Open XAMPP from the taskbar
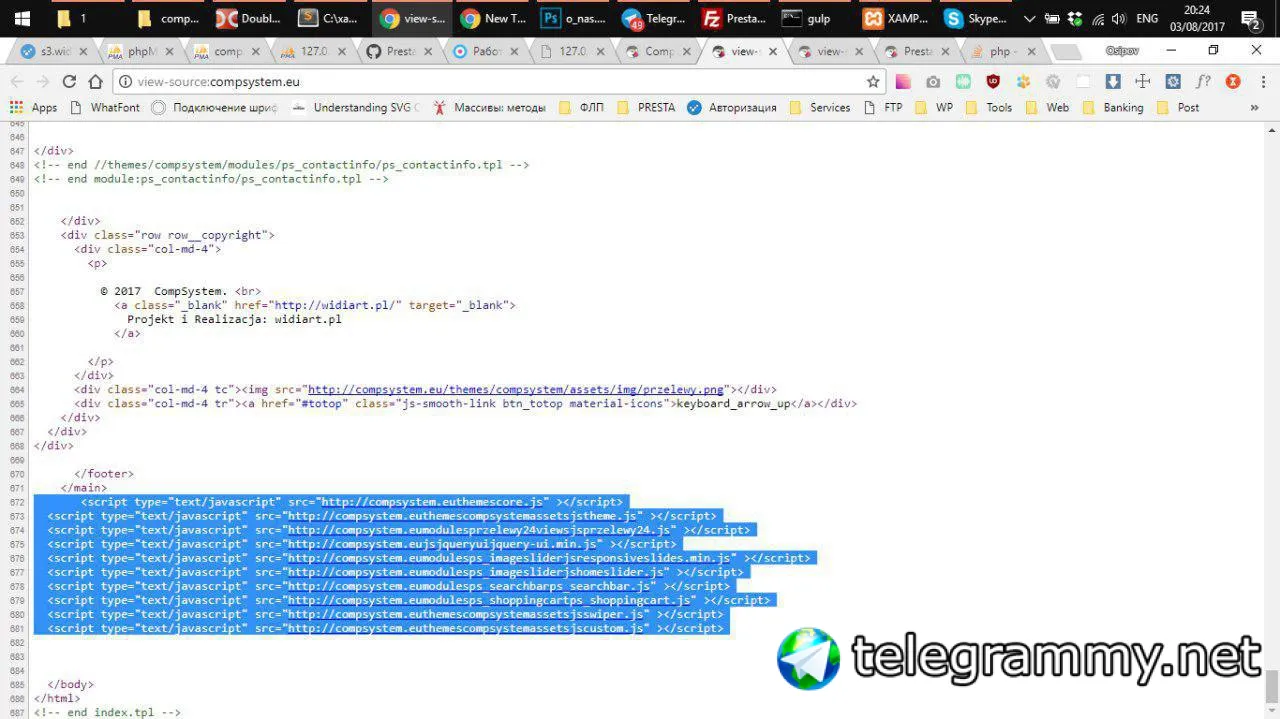The image size is (1280, 719). pyautogui.click(x=895, y=18)
